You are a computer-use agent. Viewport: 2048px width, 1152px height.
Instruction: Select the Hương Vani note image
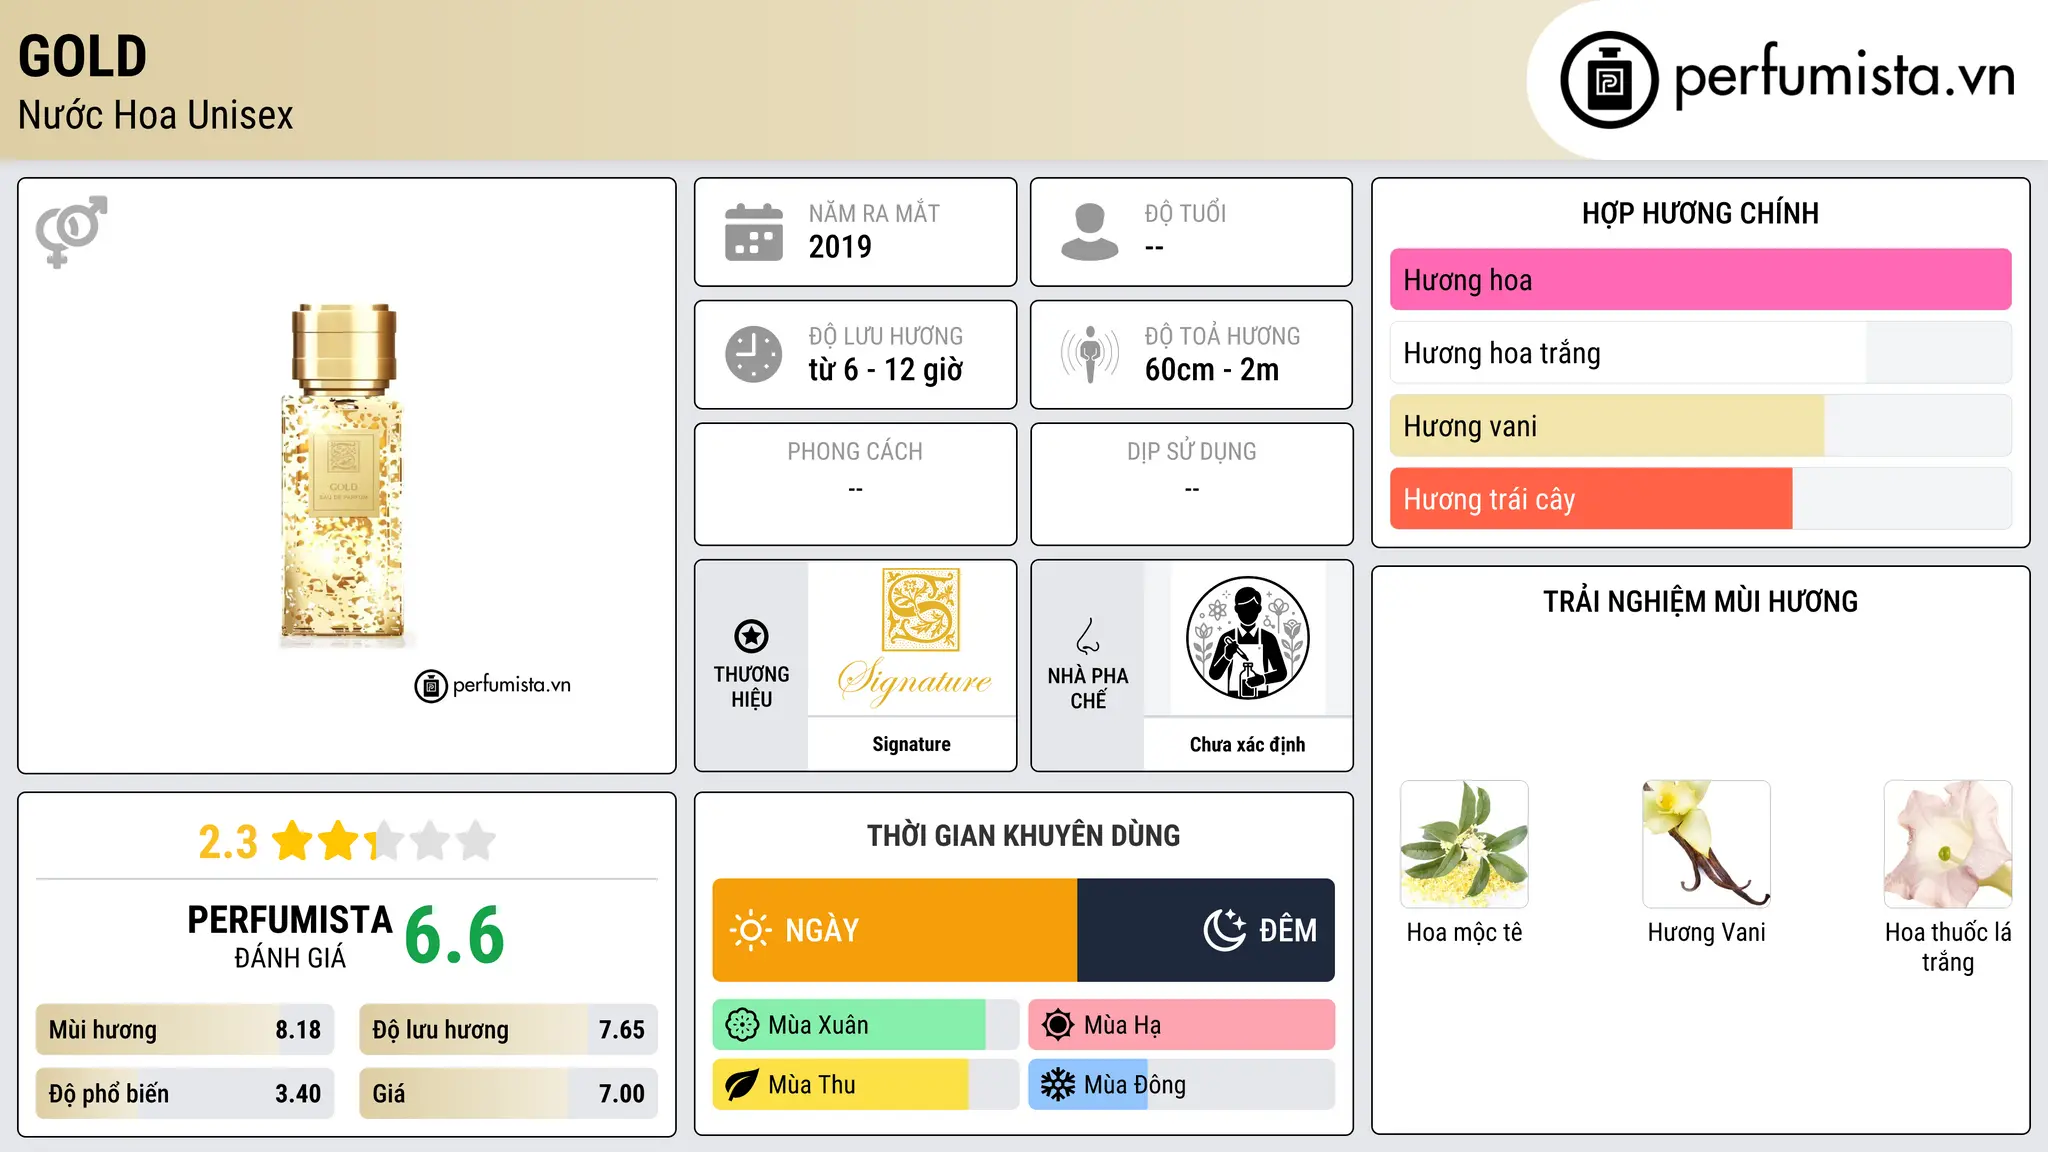point(1706,844)
